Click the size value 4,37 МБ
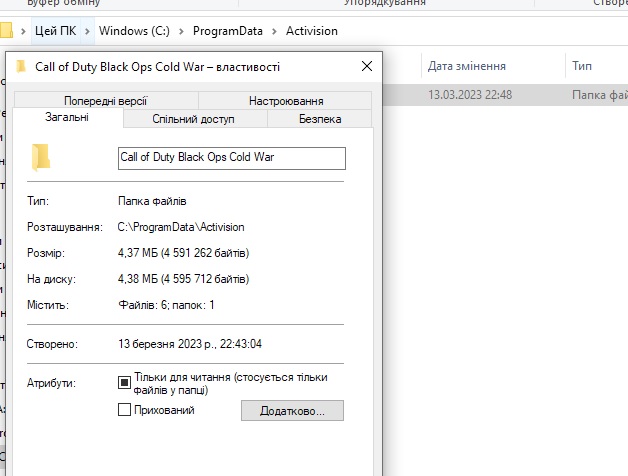This screenshot has height=476, width=628. tap(183, 253)
